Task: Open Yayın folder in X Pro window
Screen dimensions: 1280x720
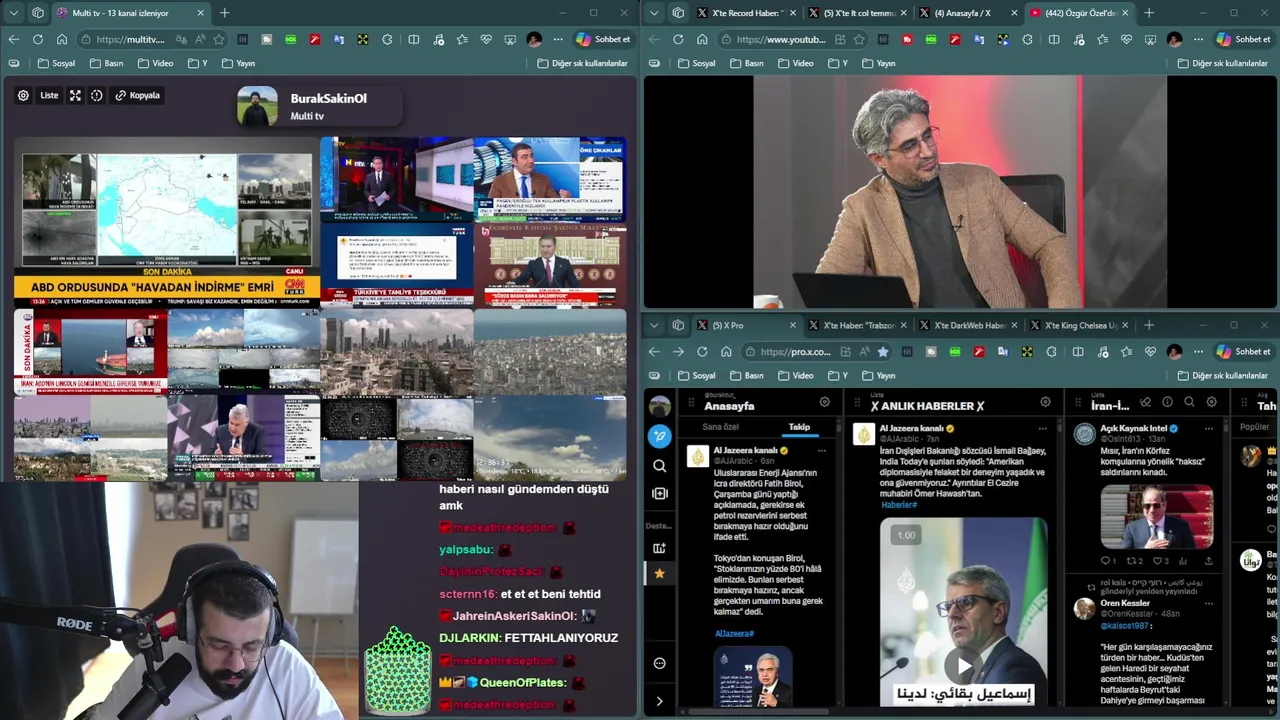Action: pos(878,375)
